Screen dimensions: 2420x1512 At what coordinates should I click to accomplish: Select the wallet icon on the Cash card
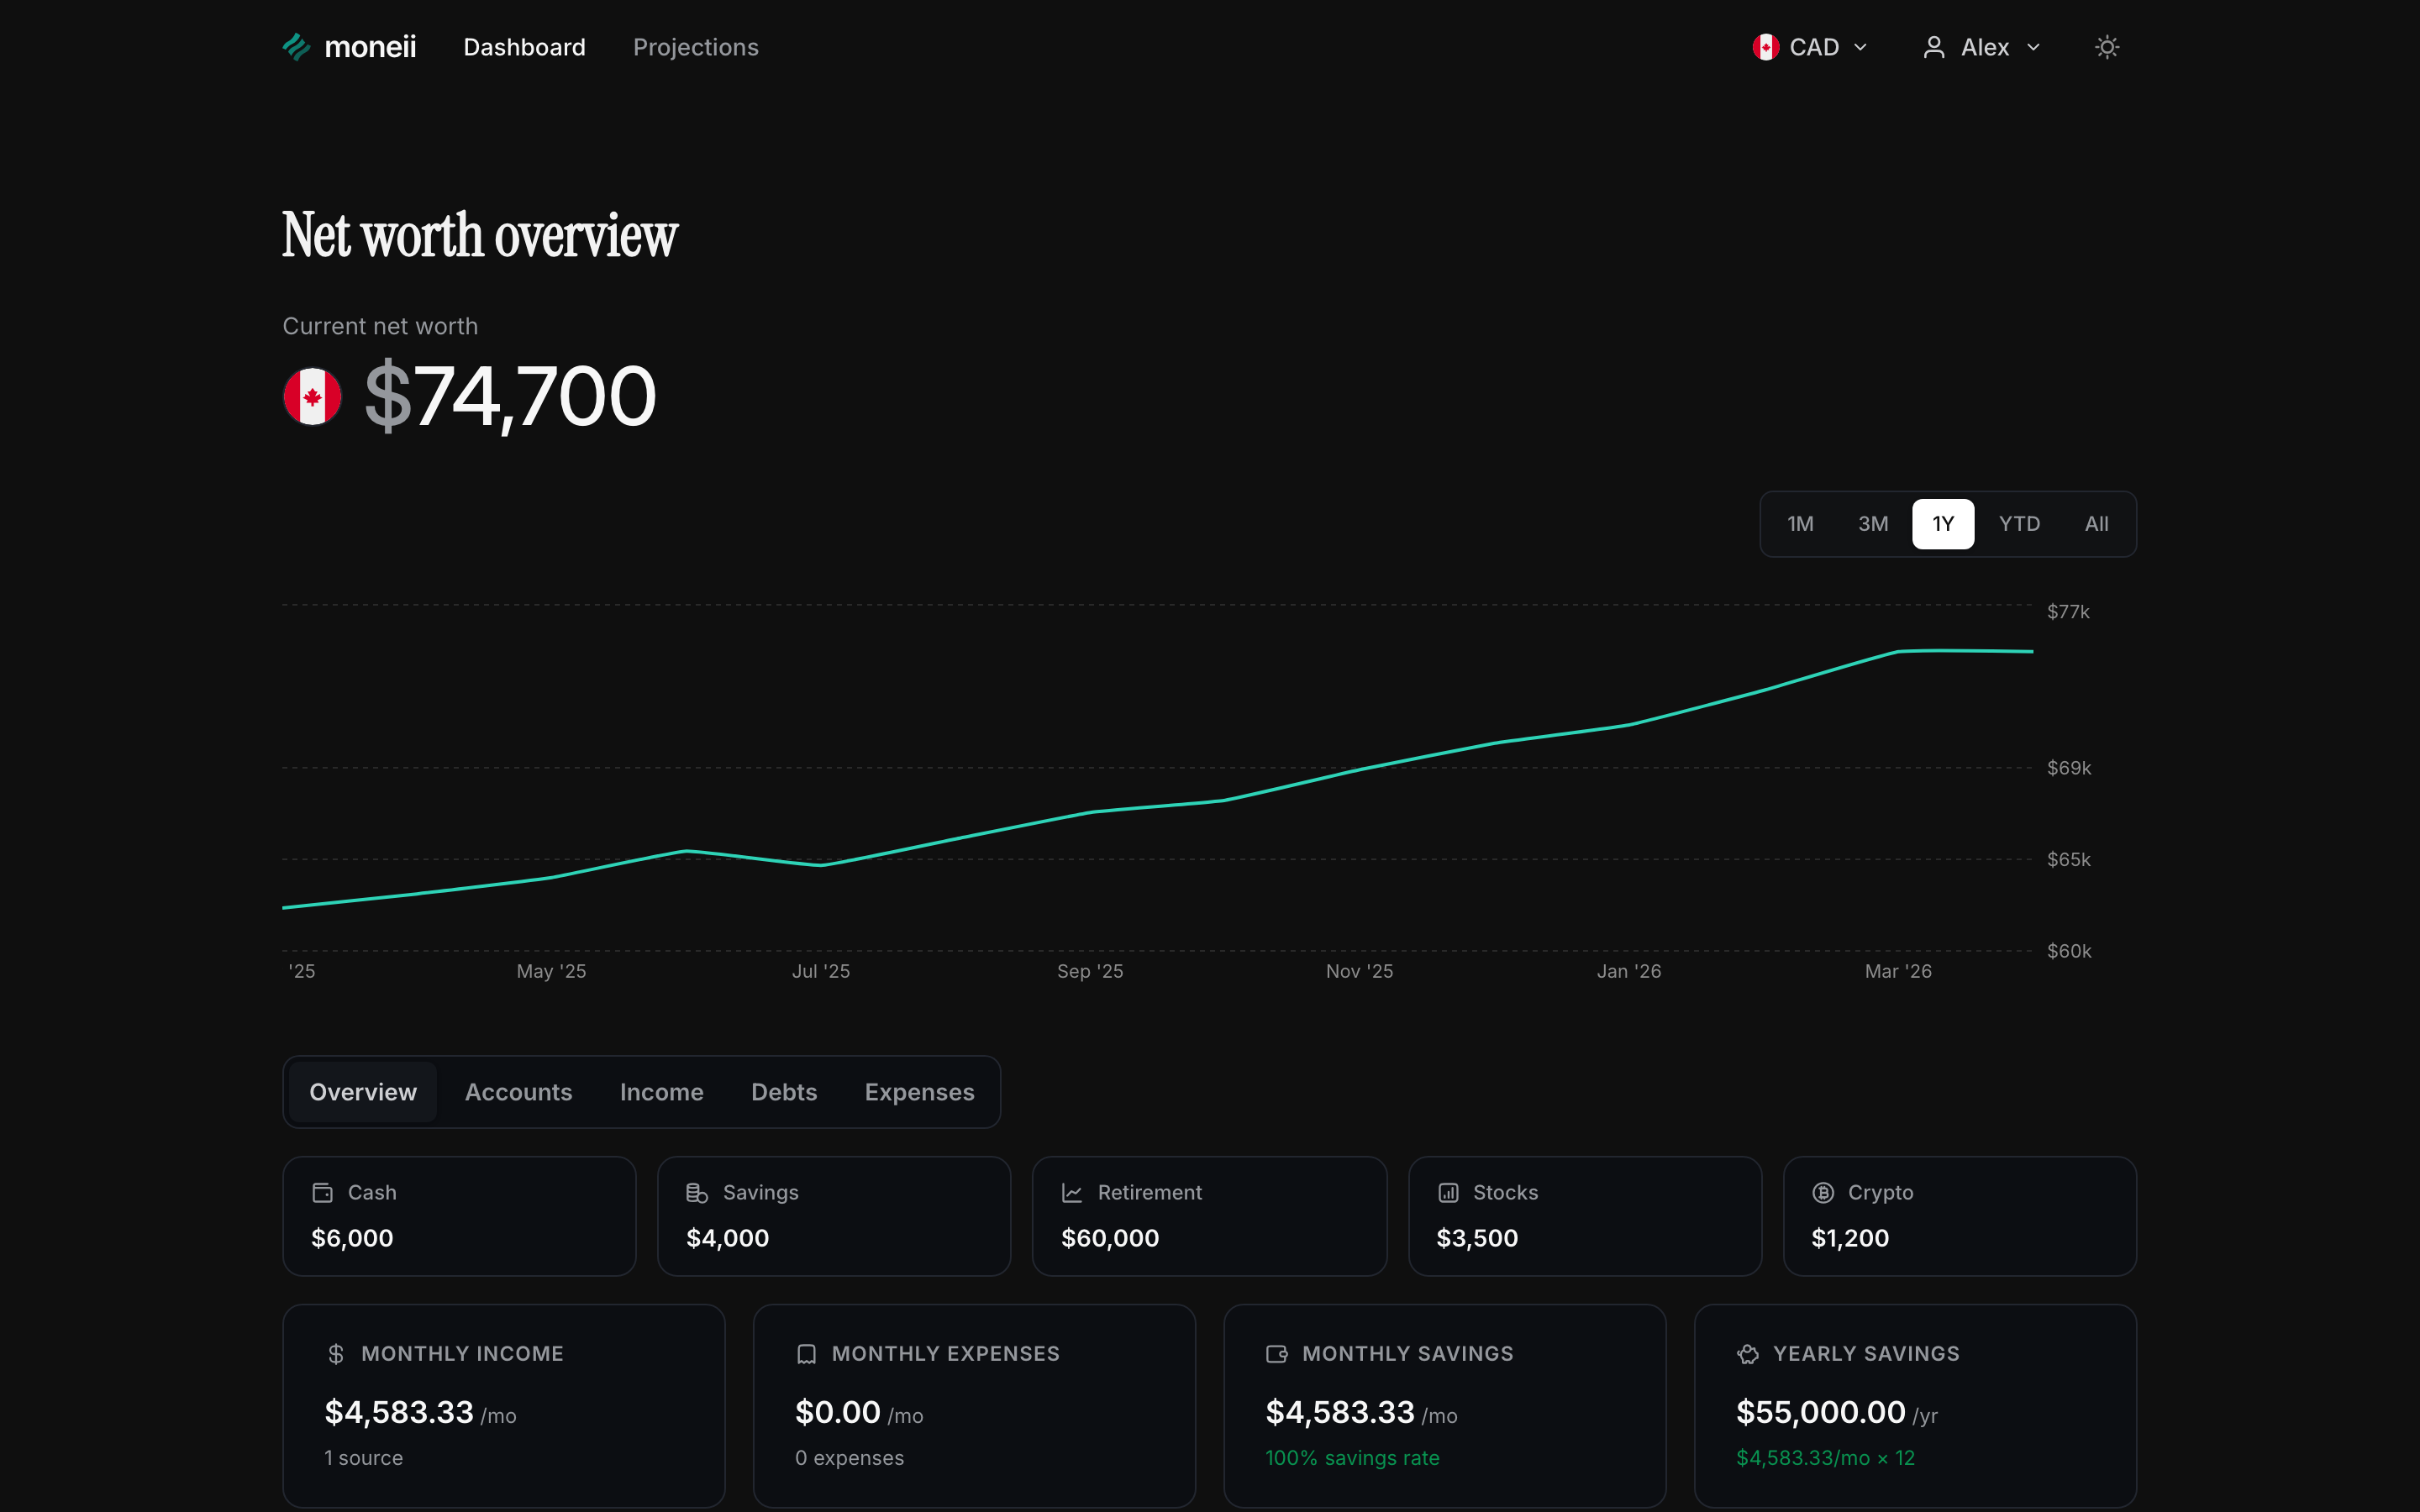[321, 1192]
